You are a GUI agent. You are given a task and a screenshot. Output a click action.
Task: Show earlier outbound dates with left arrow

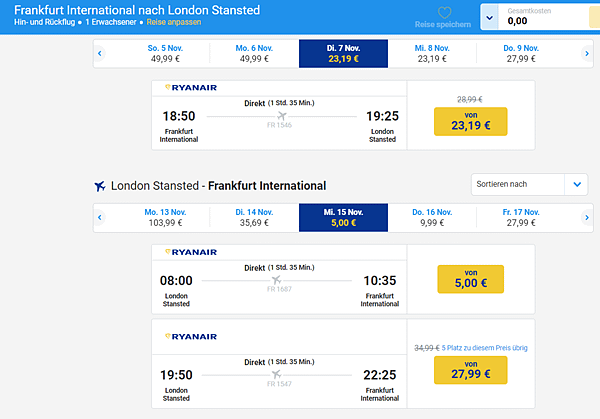click(x=100, y=54)
